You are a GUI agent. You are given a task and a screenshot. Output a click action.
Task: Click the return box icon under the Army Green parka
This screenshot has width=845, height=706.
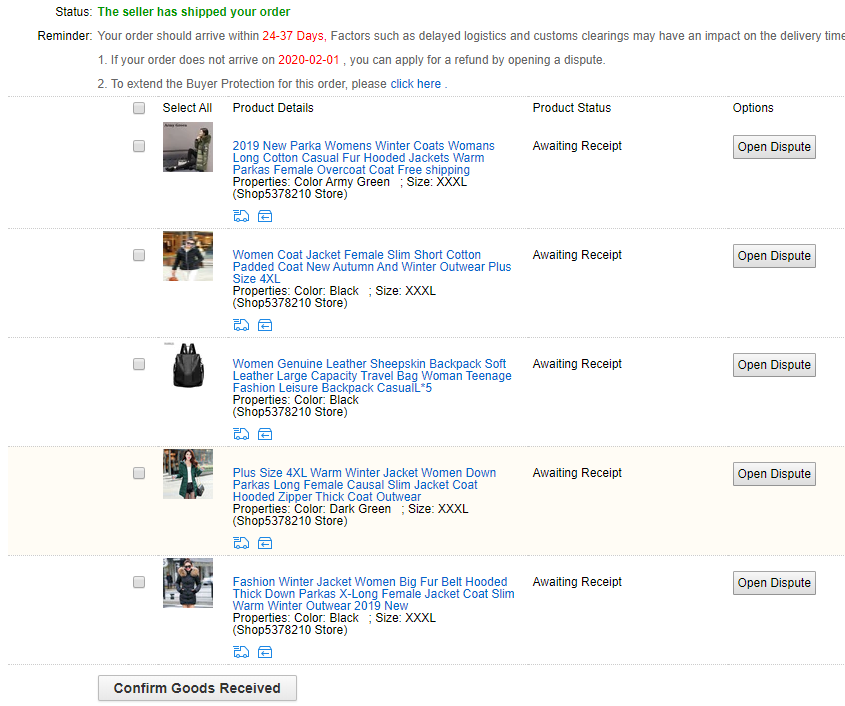[265, 216]
